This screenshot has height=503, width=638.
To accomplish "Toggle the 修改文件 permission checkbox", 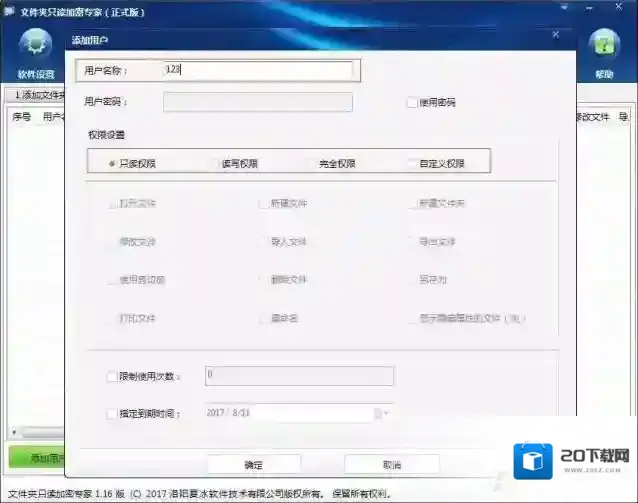I will tap(111, 242).
